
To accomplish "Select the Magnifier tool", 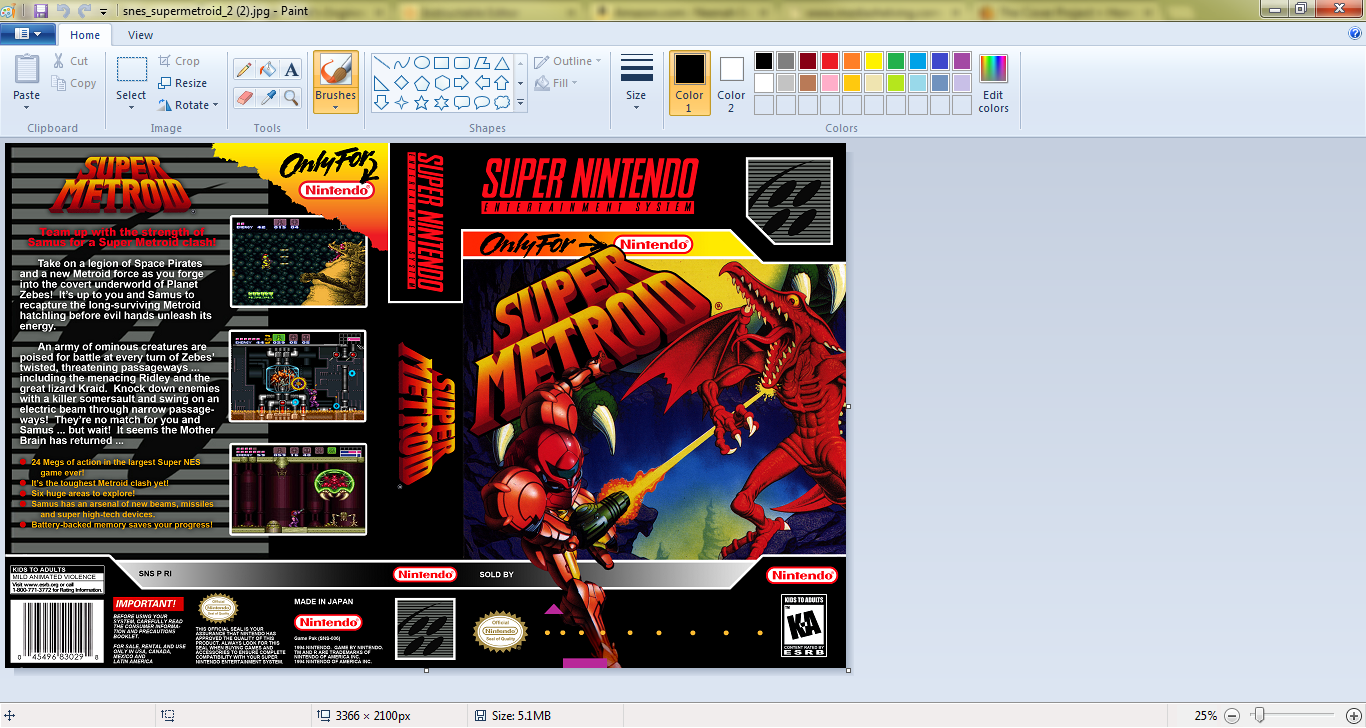I will (291, 97).
